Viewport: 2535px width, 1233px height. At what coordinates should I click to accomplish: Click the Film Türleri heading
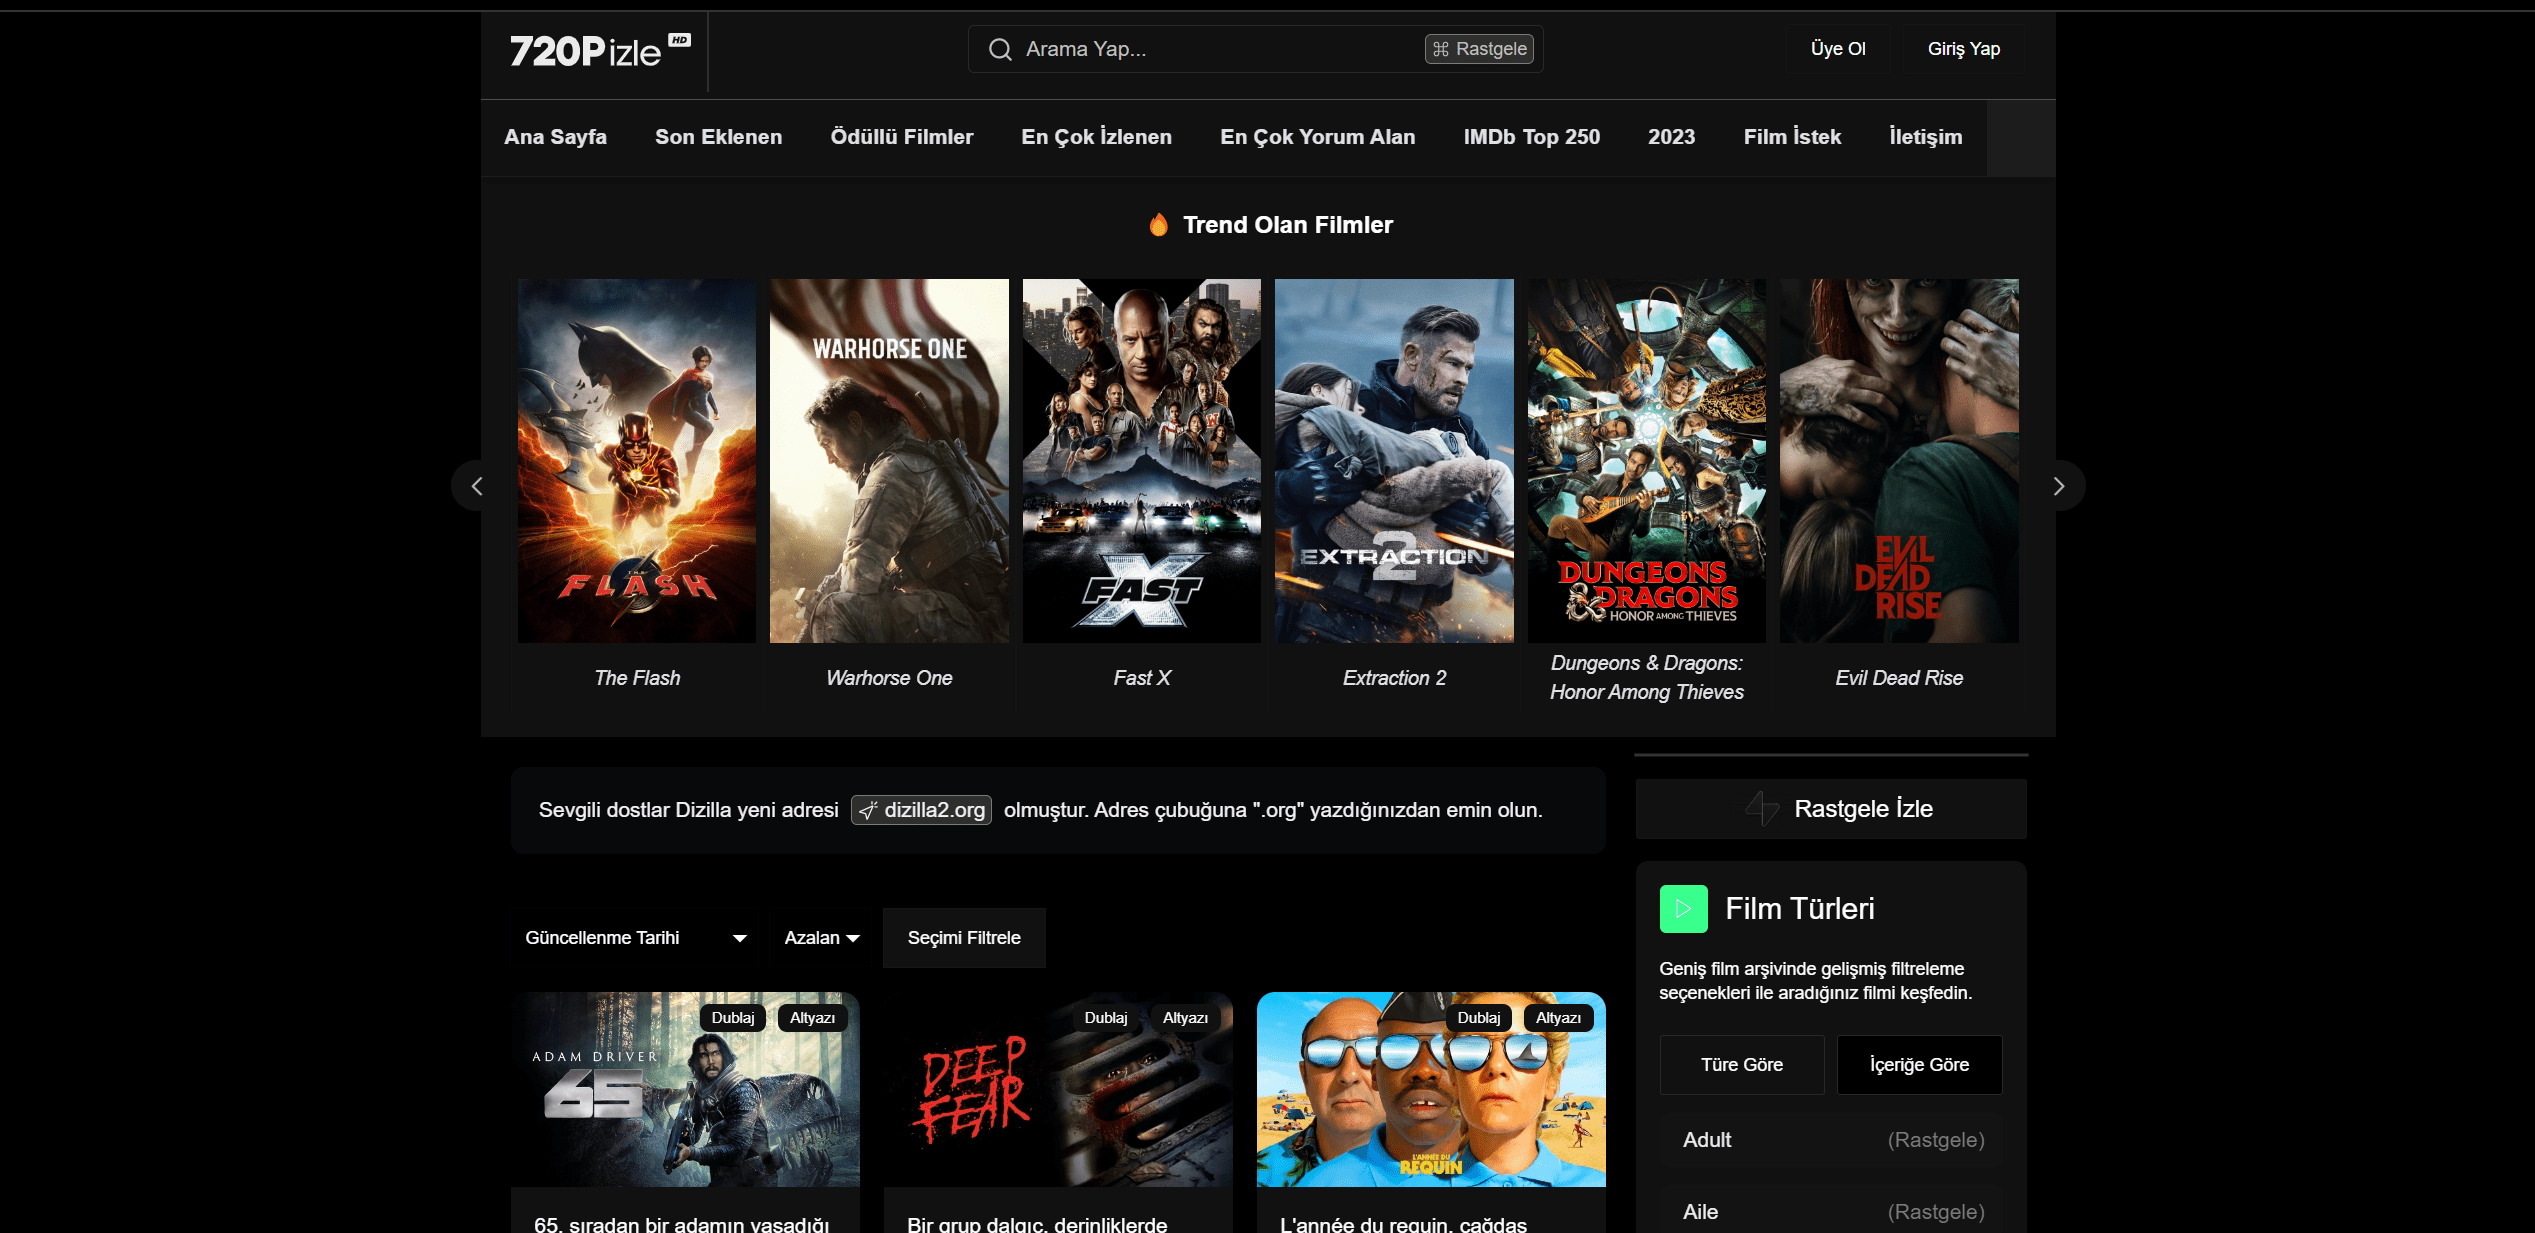[1800, 909]
